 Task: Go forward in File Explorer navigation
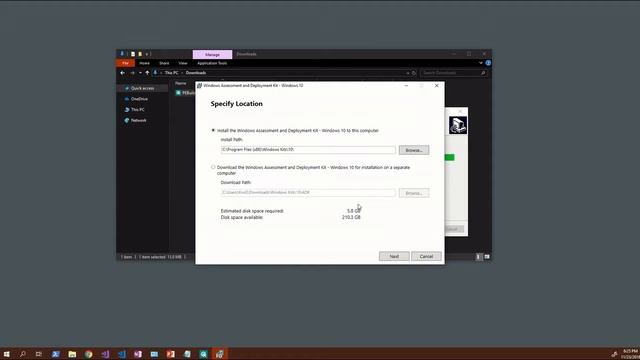132,73
